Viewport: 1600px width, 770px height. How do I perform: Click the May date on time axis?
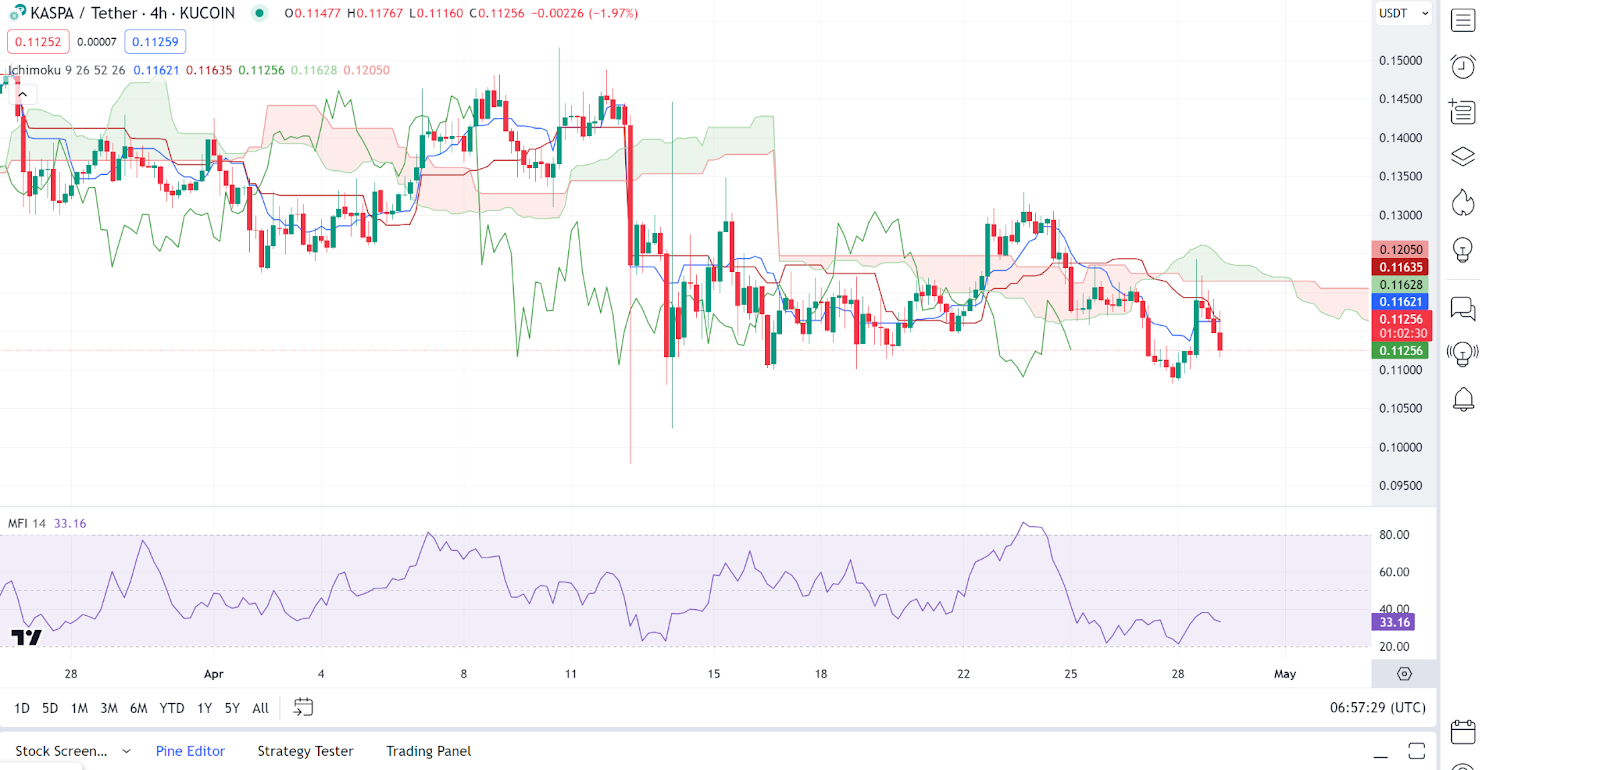(x=1285, y=674)
